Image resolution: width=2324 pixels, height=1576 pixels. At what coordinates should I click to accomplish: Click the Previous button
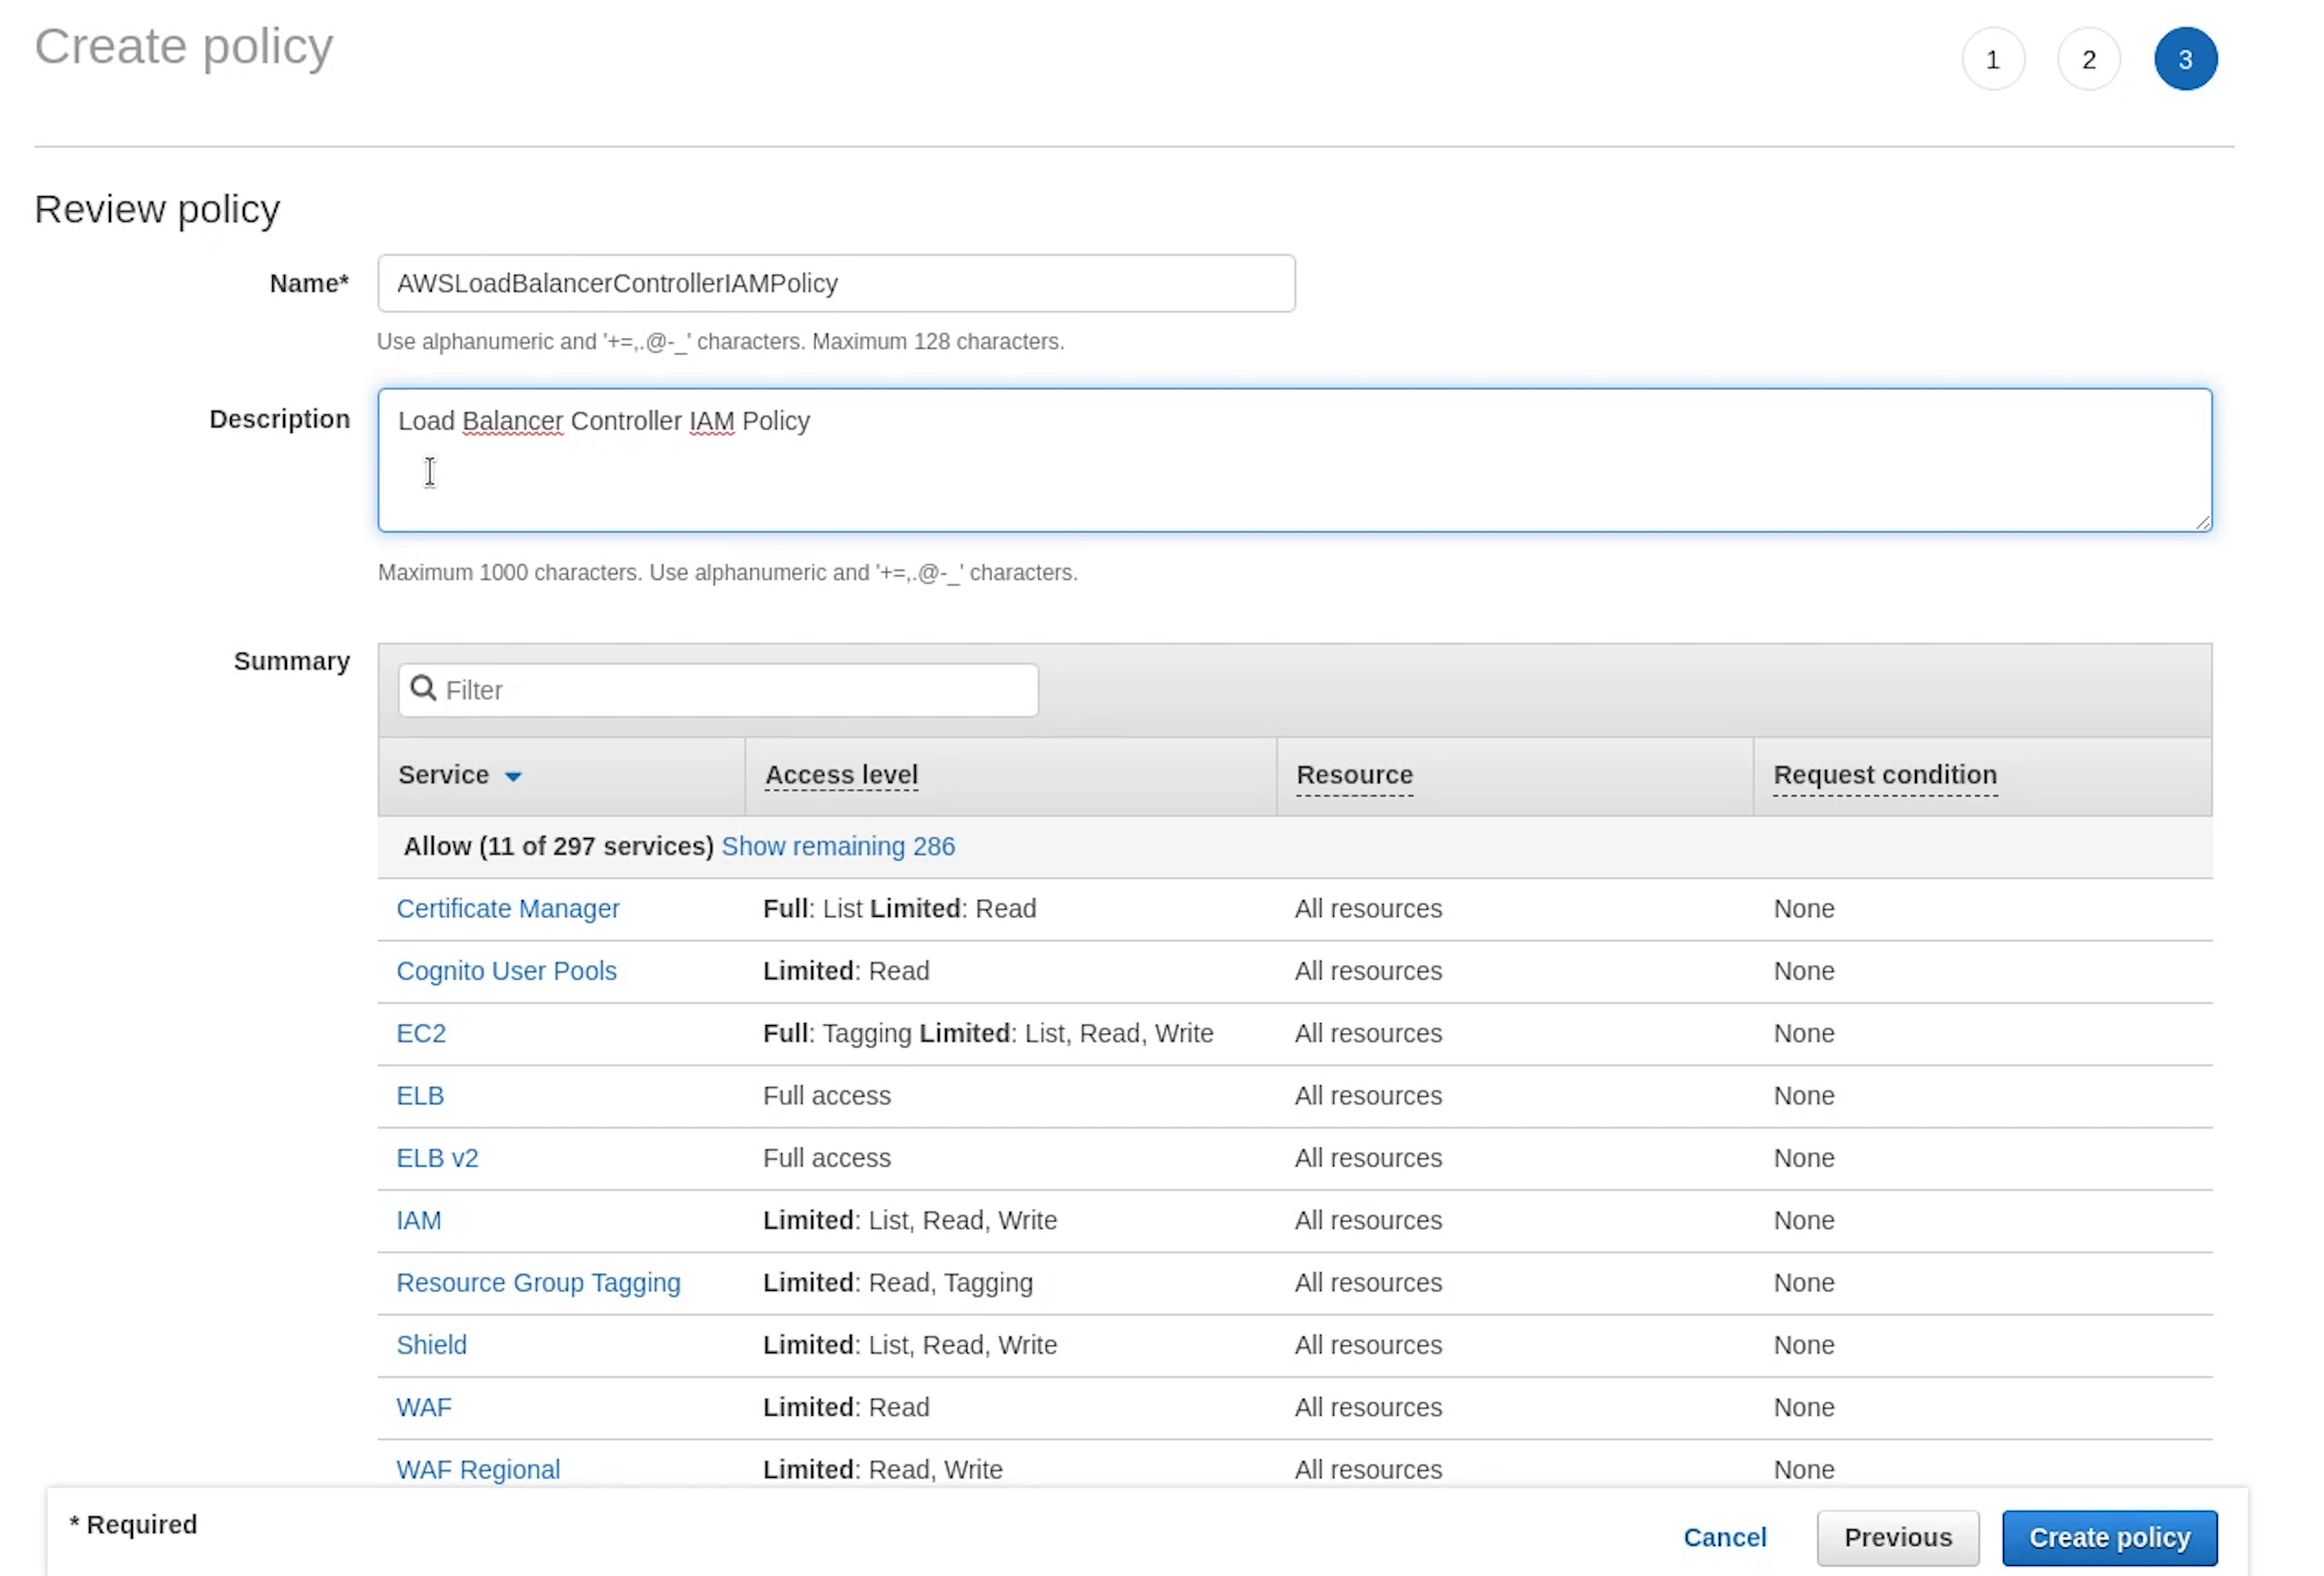click(x=1897, y=1537)
